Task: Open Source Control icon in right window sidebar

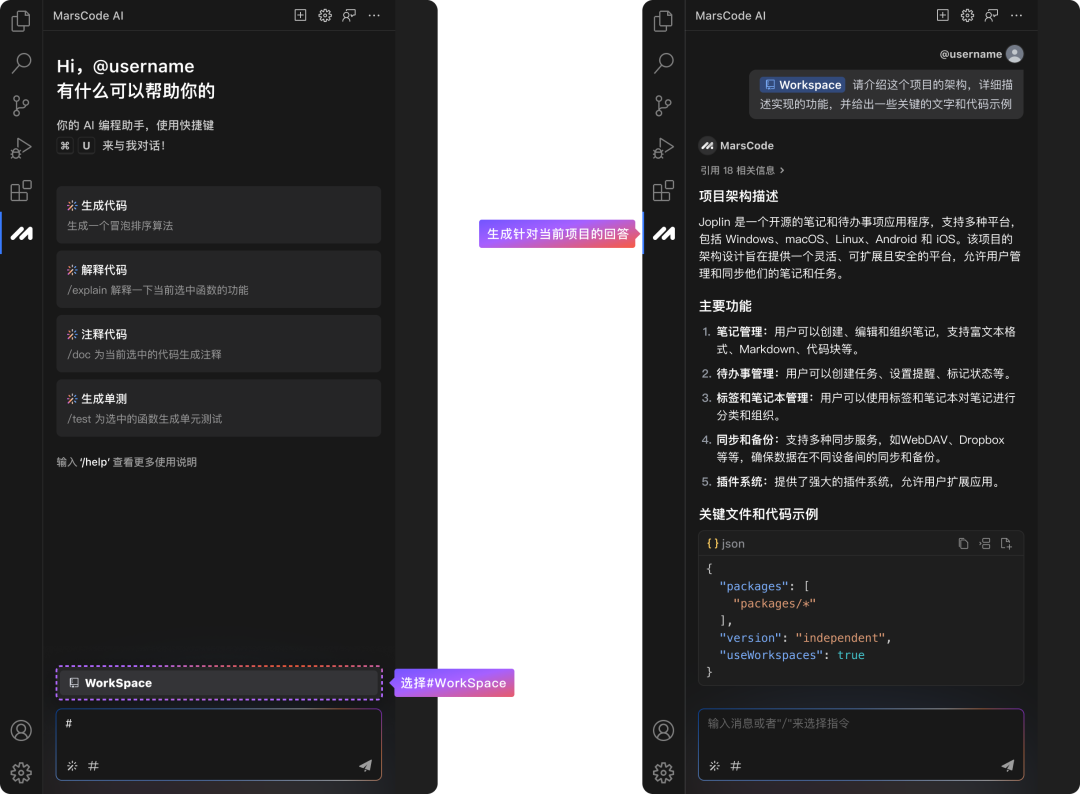Action: (663, 105)
